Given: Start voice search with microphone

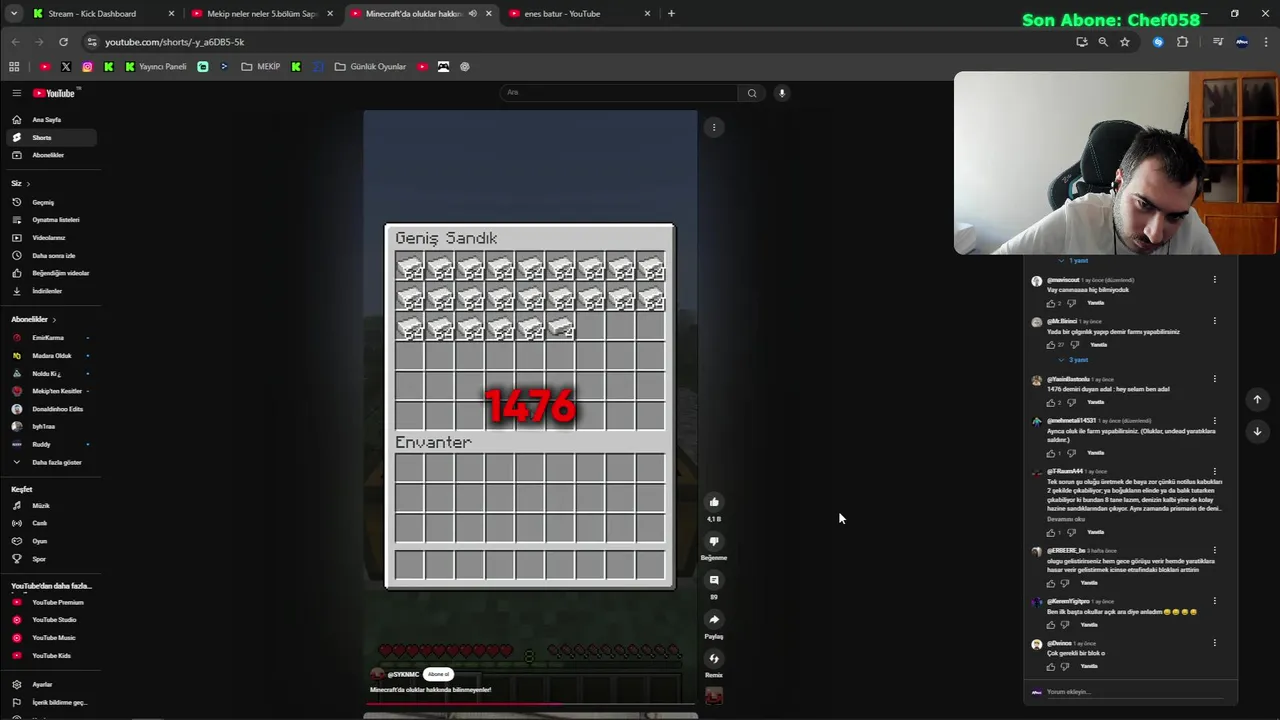Looking at the screenshot, I should [x=782, y=93].
